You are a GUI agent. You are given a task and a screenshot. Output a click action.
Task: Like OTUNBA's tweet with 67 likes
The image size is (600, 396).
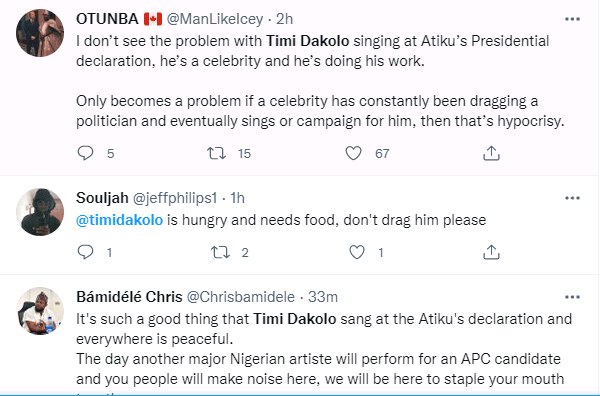click(x=353, y=153)
